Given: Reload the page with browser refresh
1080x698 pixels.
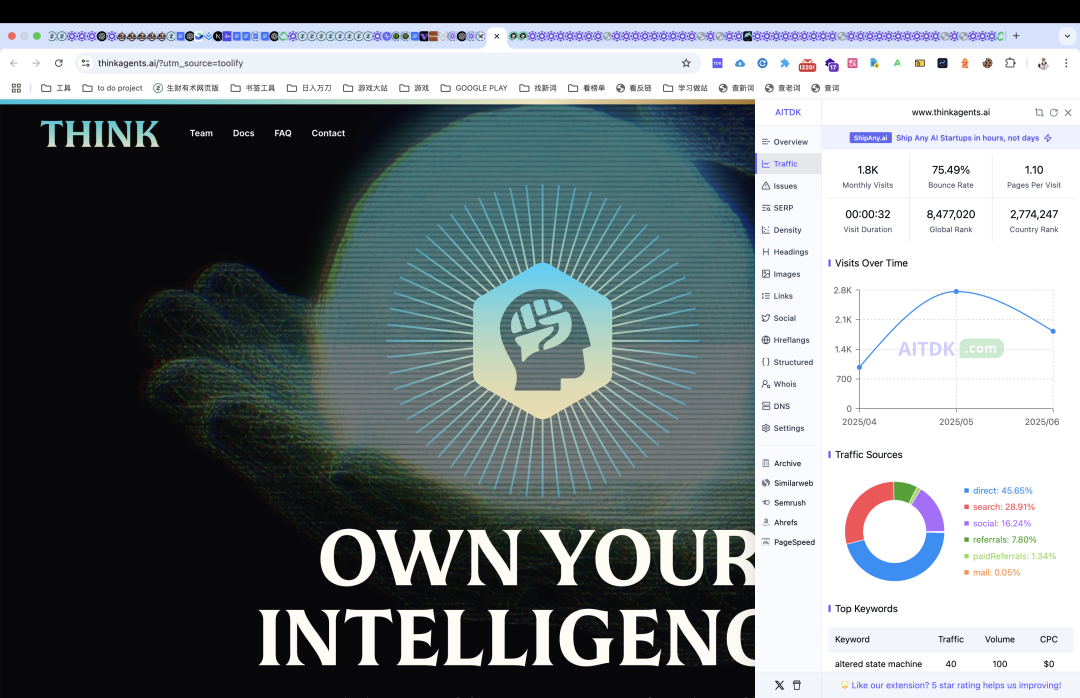Looking at the screenshot, I should coord(59,63).
